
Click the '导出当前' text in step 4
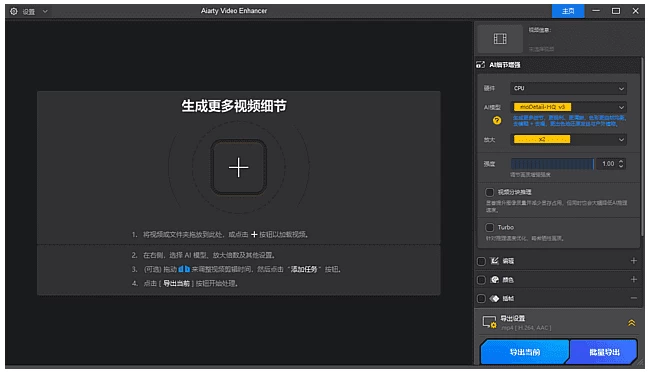pos(176,283)
